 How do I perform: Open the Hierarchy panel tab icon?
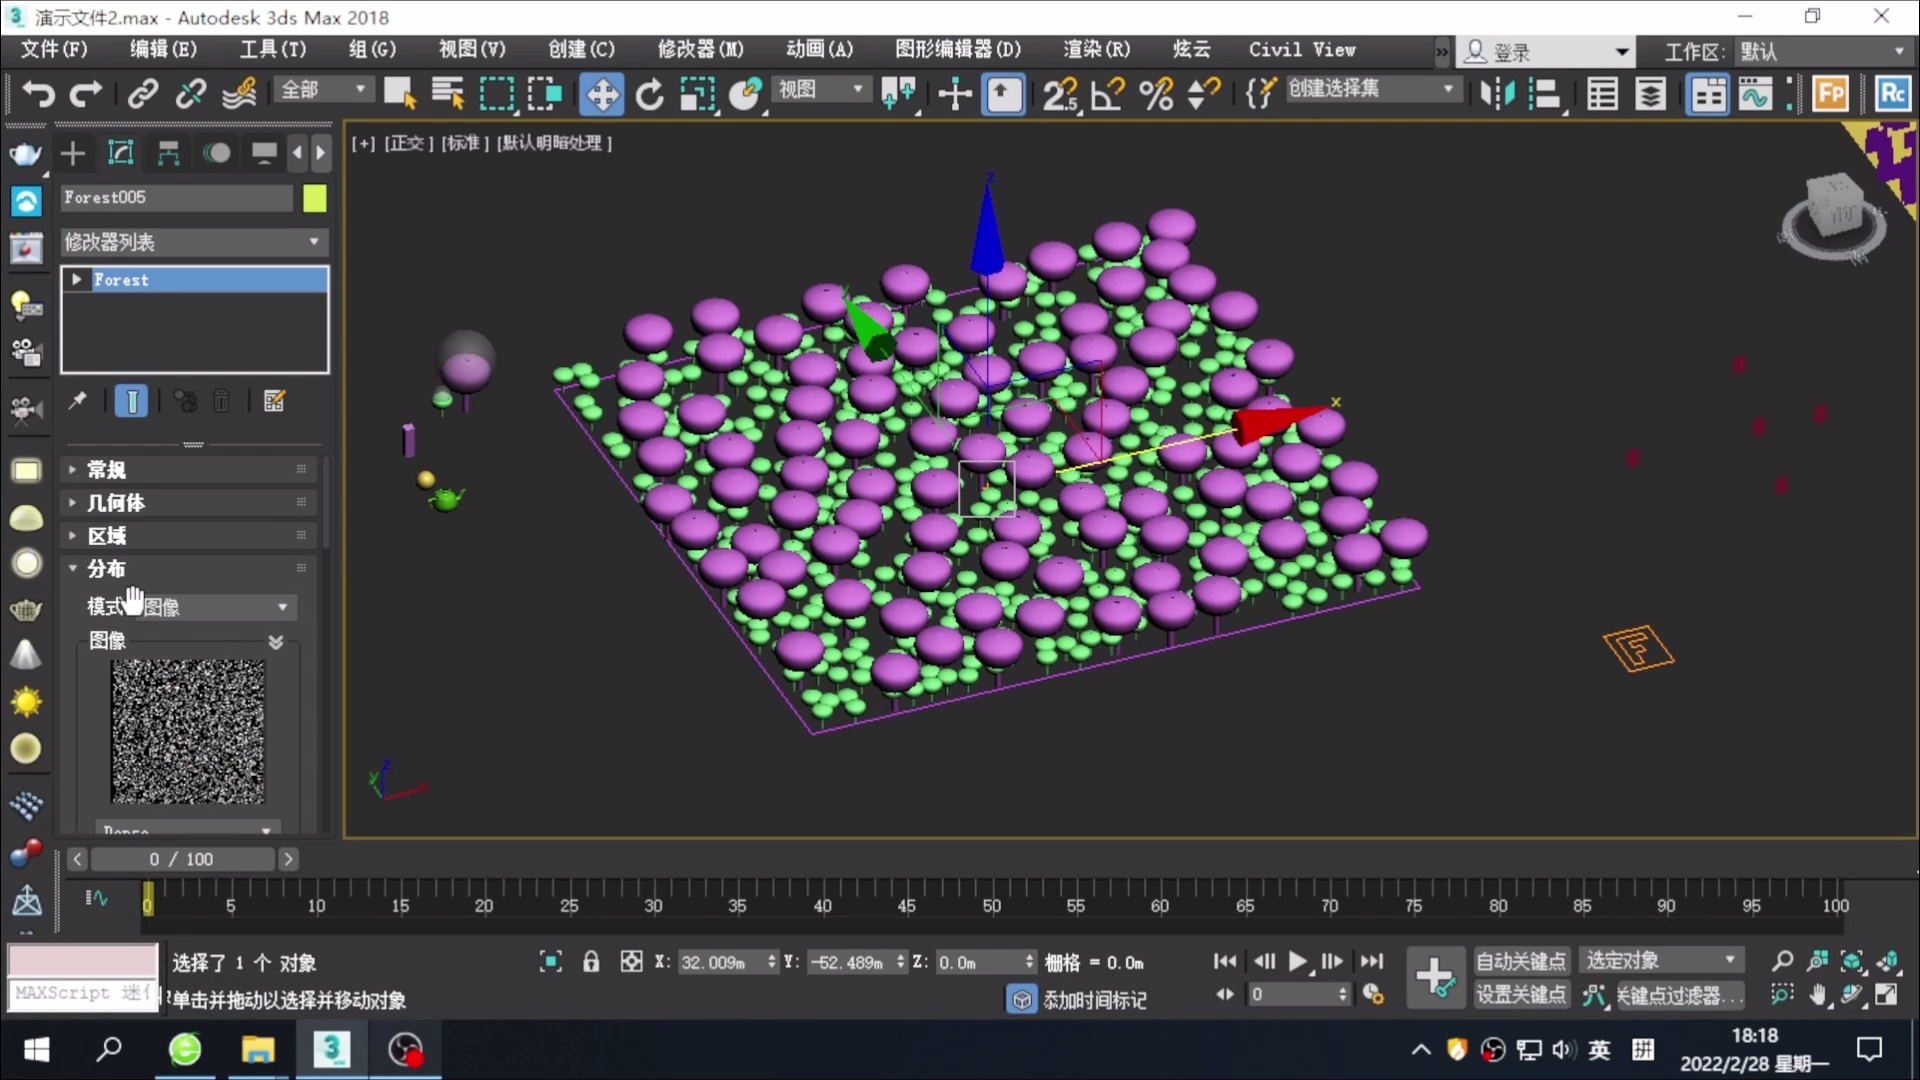coord(168,153)
